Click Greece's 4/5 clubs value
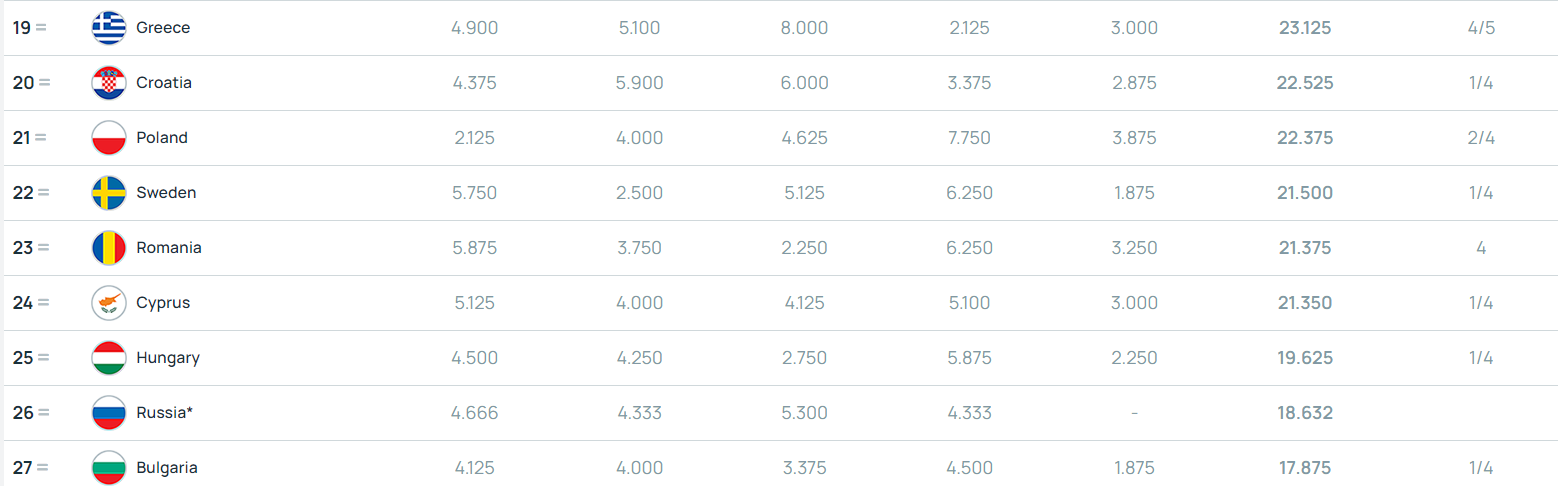The width and height of the screenshot is (1558, 486). tap(1481, 28)
